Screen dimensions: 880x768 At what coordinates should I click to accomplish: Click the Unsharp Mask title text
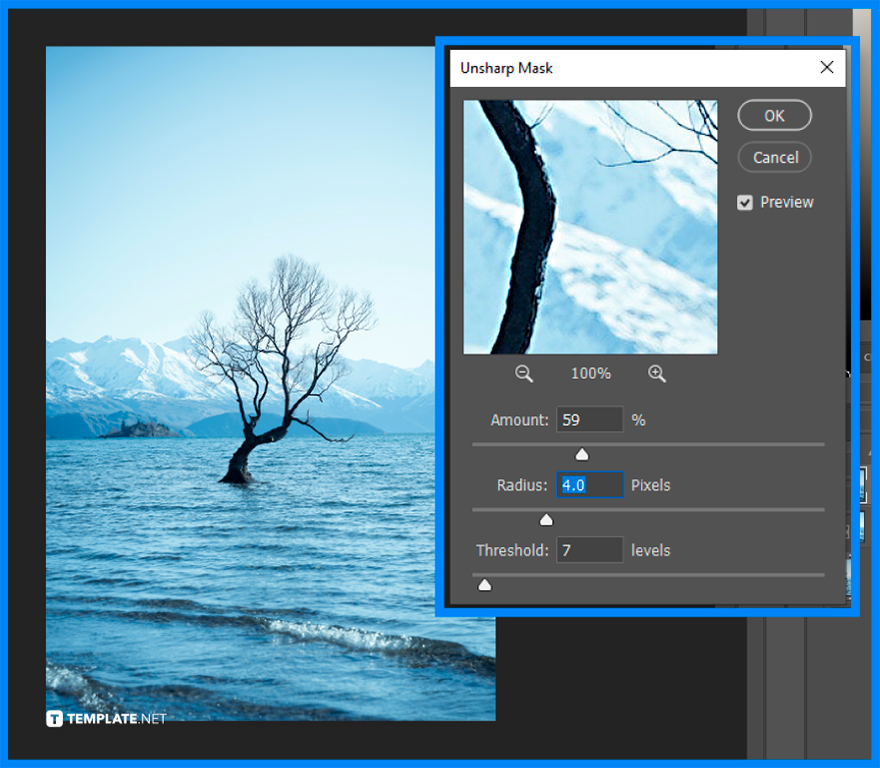coord(506,68)
